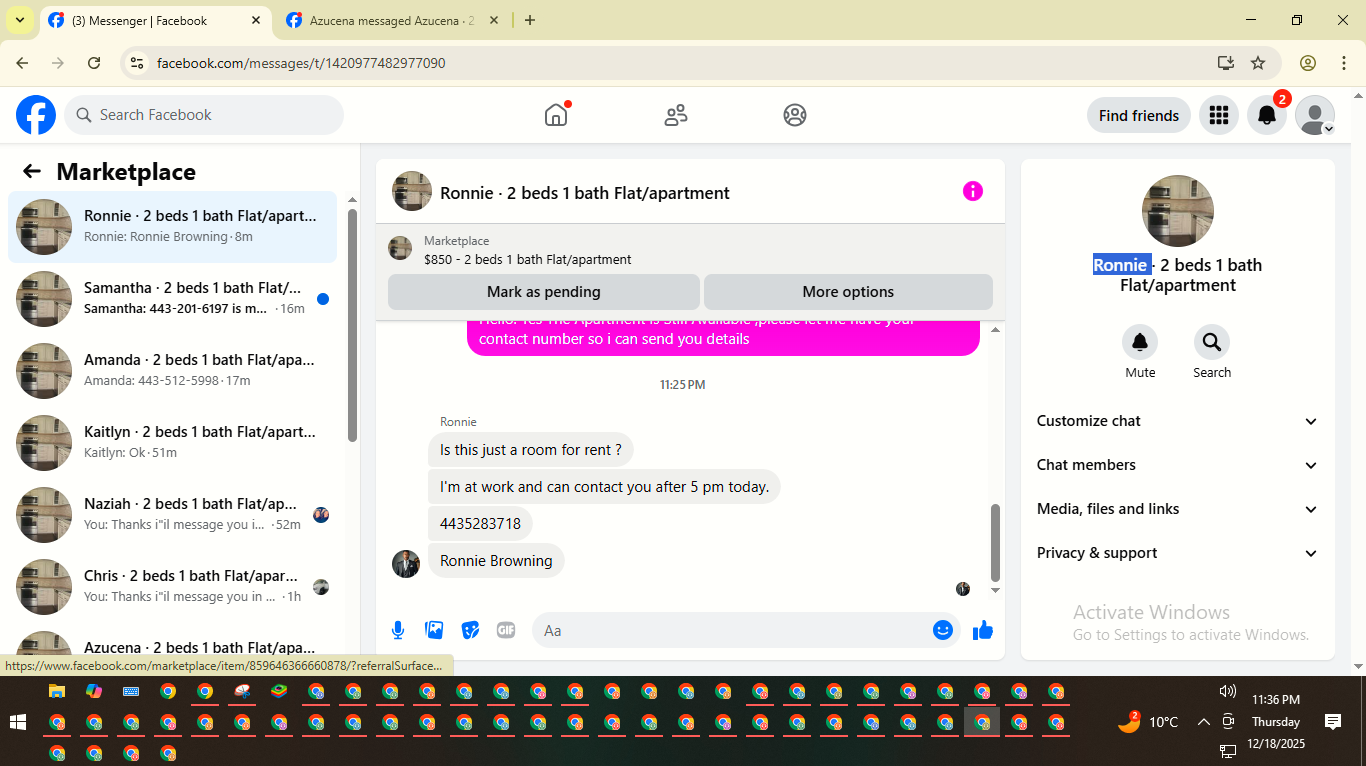Open Samantha conversation in the list
Viewport: 1366px width, 766px height.
pyautogui.click(x=172, y=299)
